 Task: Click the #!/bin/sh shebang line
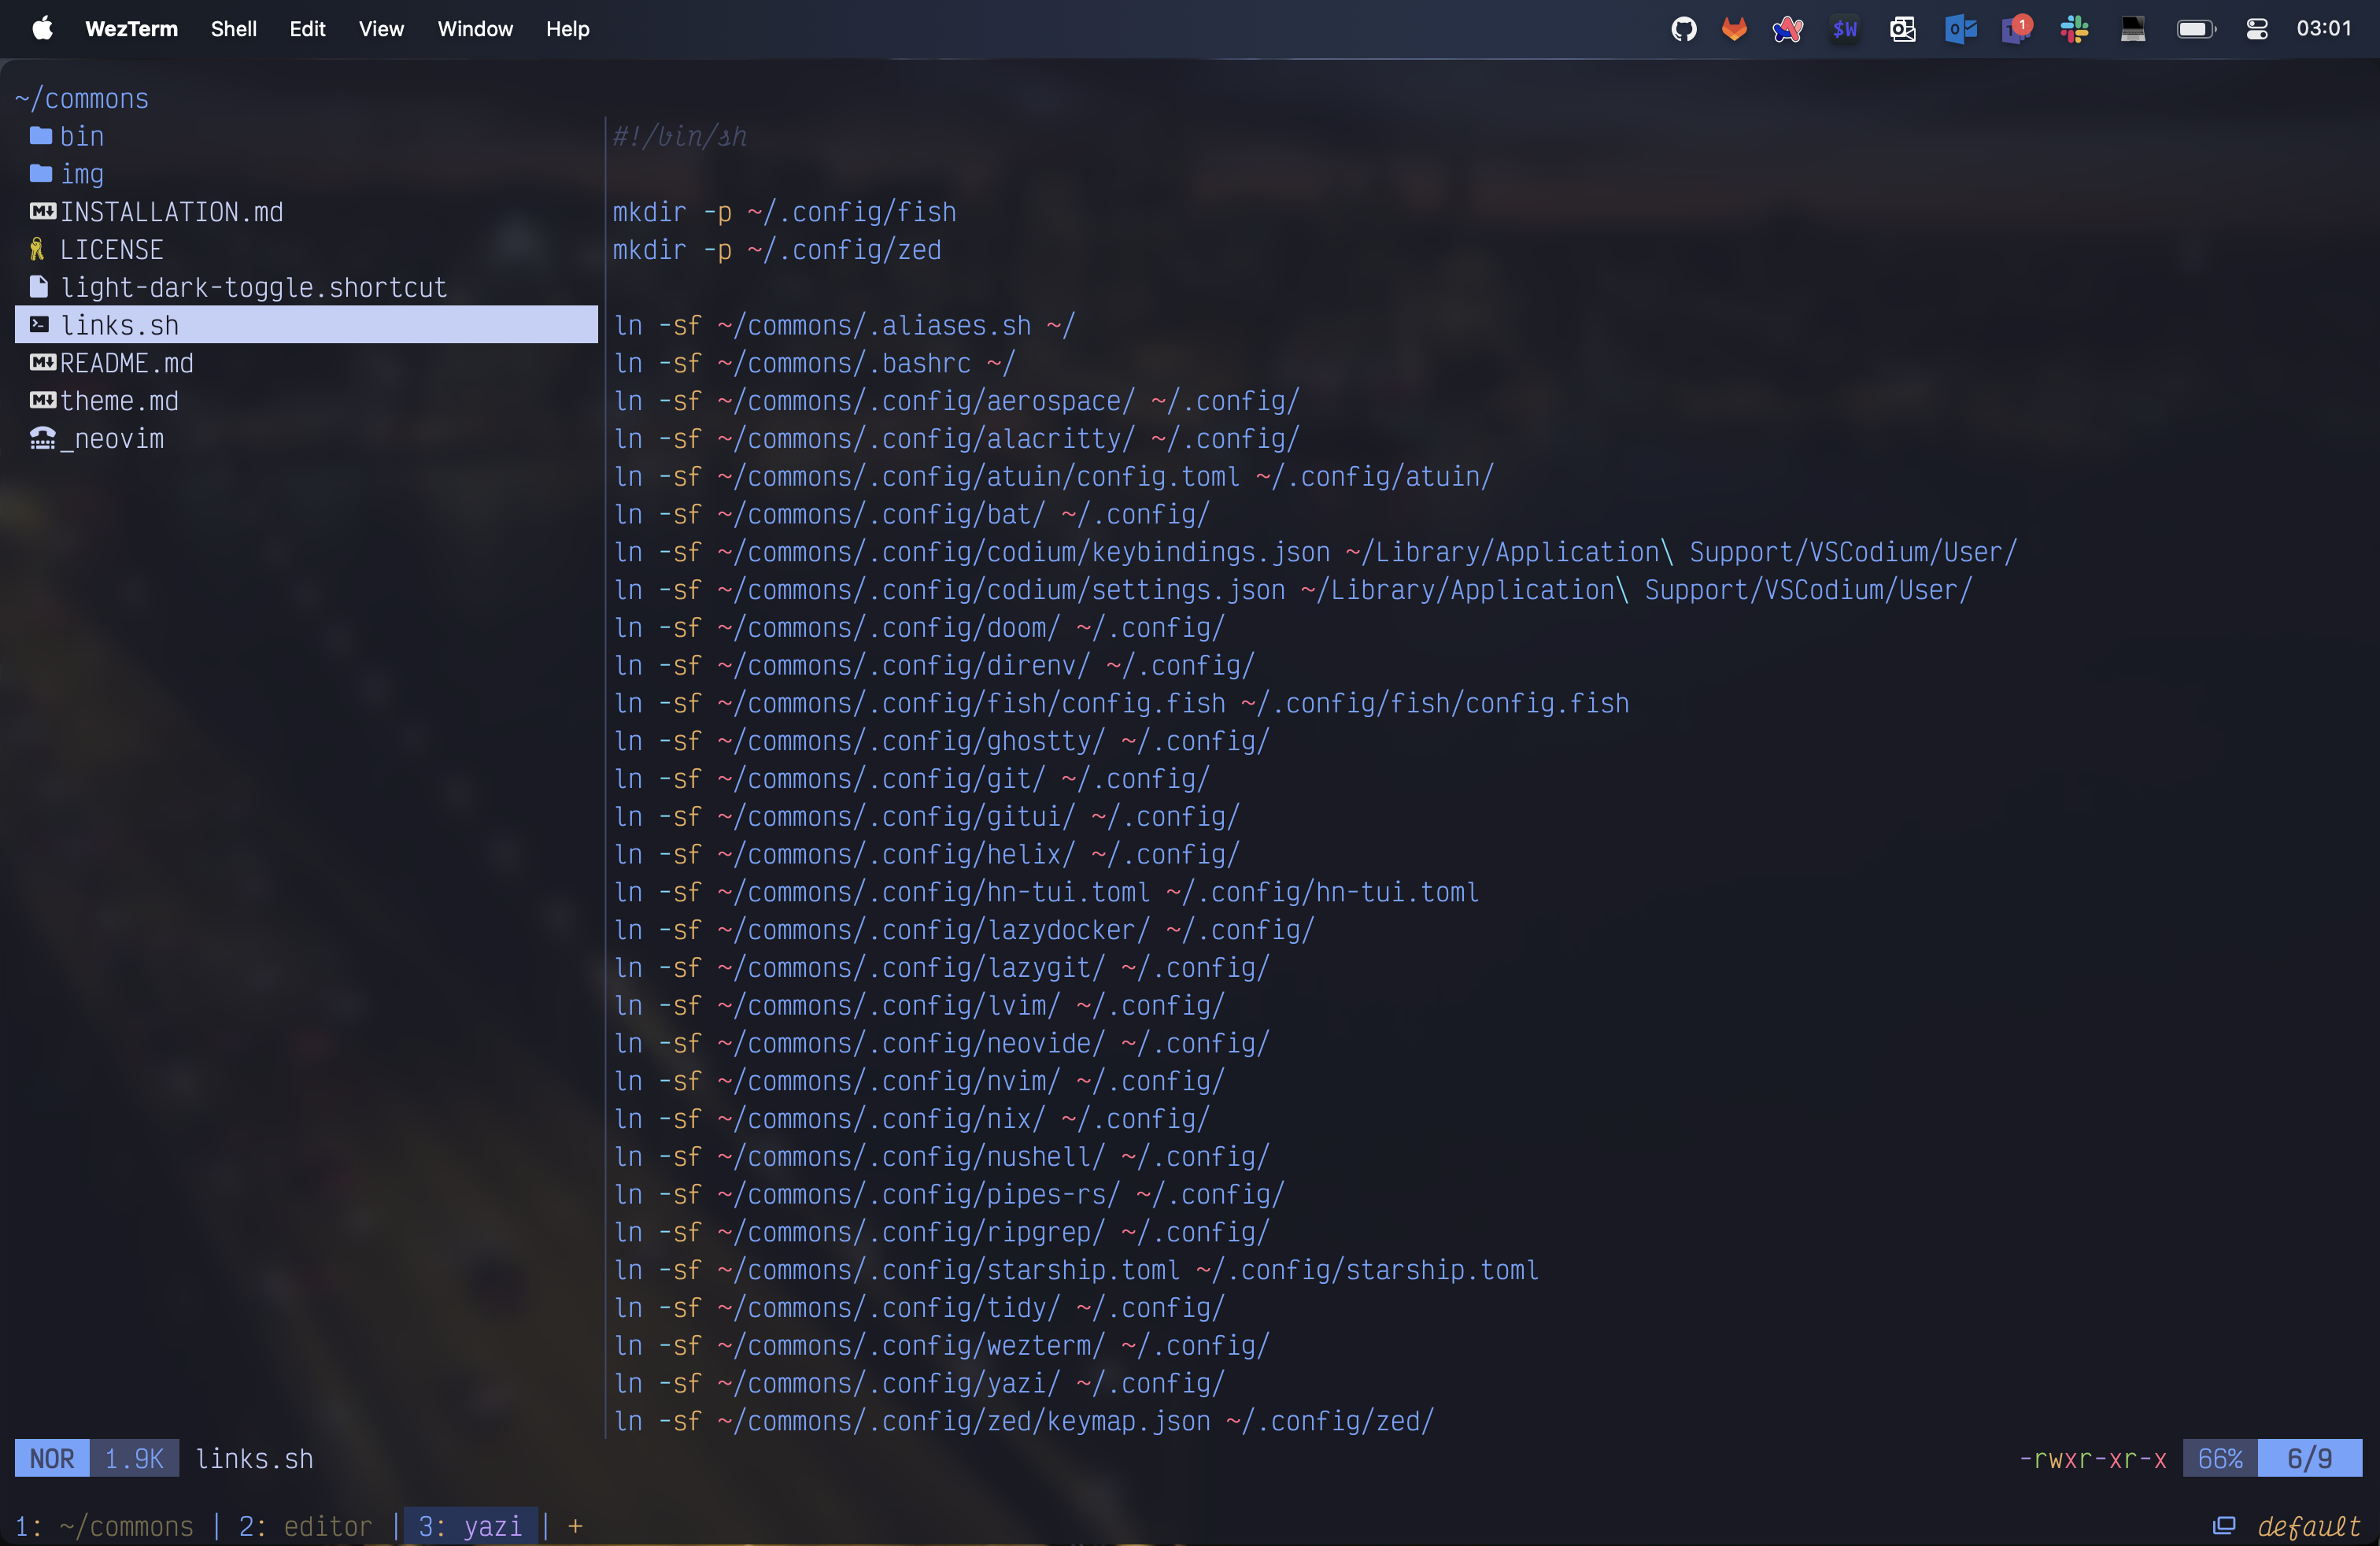(x=680, y=136)
